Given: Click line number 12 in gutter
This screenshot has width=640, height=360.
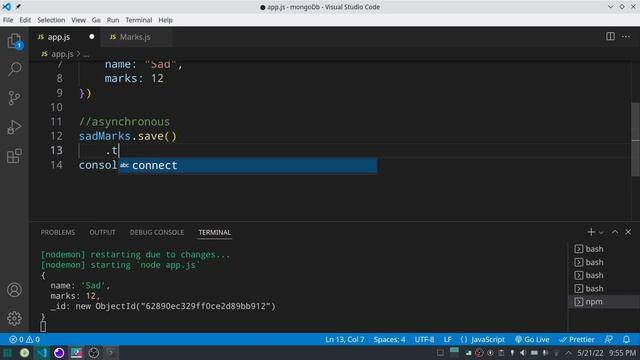Looking at the screenshot, I should (56, 136).
